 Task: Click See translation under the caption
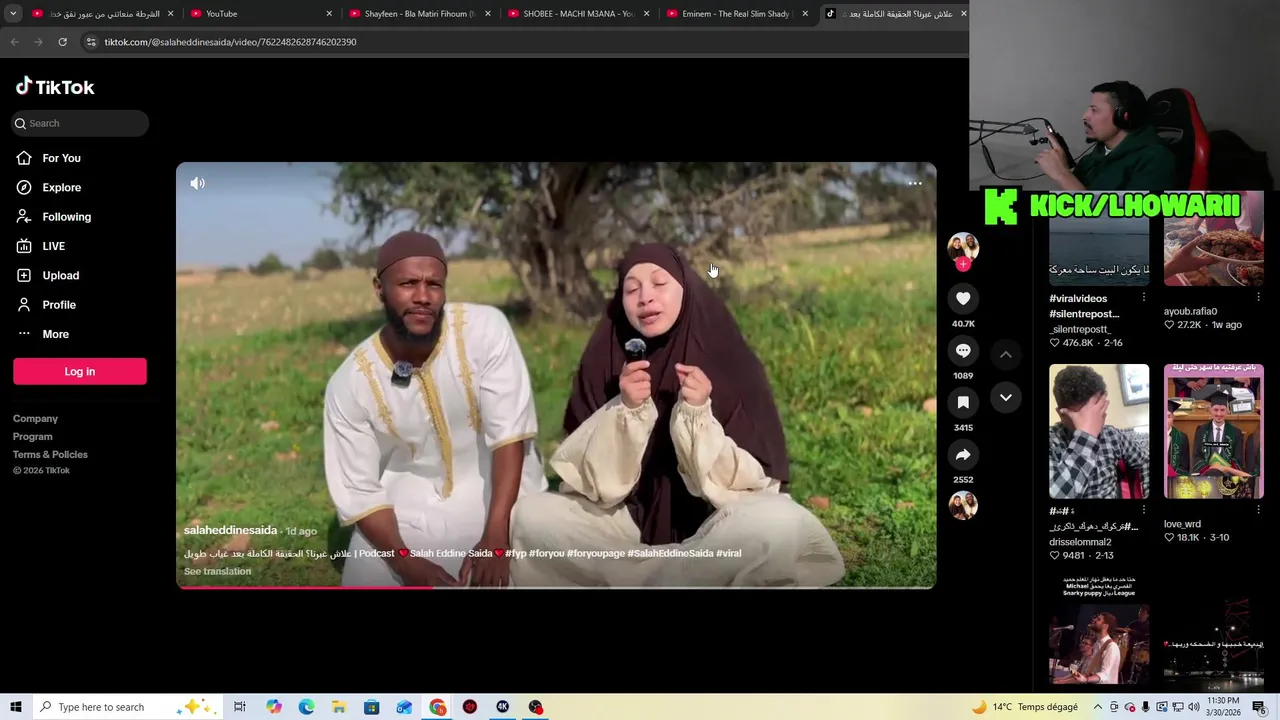pos(217,571)
